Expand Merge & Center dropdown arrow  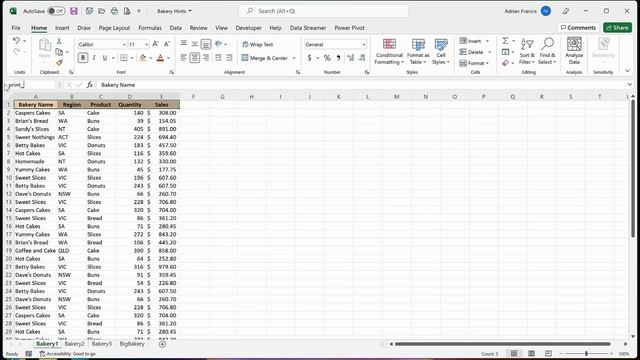click(x=294, y=58)
